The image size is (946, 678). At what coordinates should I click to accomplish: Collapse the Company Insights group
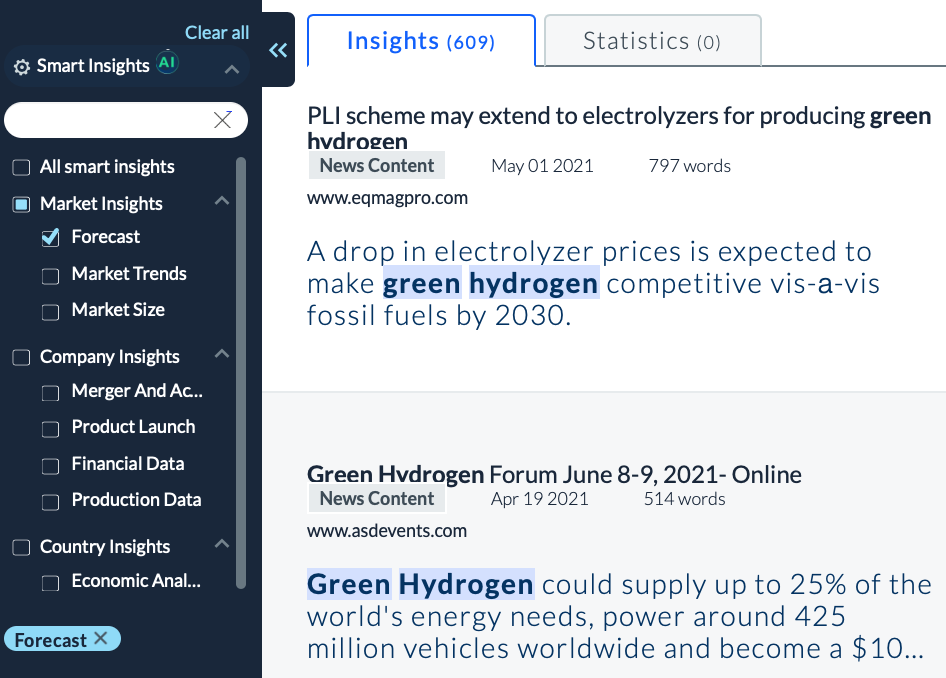click(x=222, y=355)
